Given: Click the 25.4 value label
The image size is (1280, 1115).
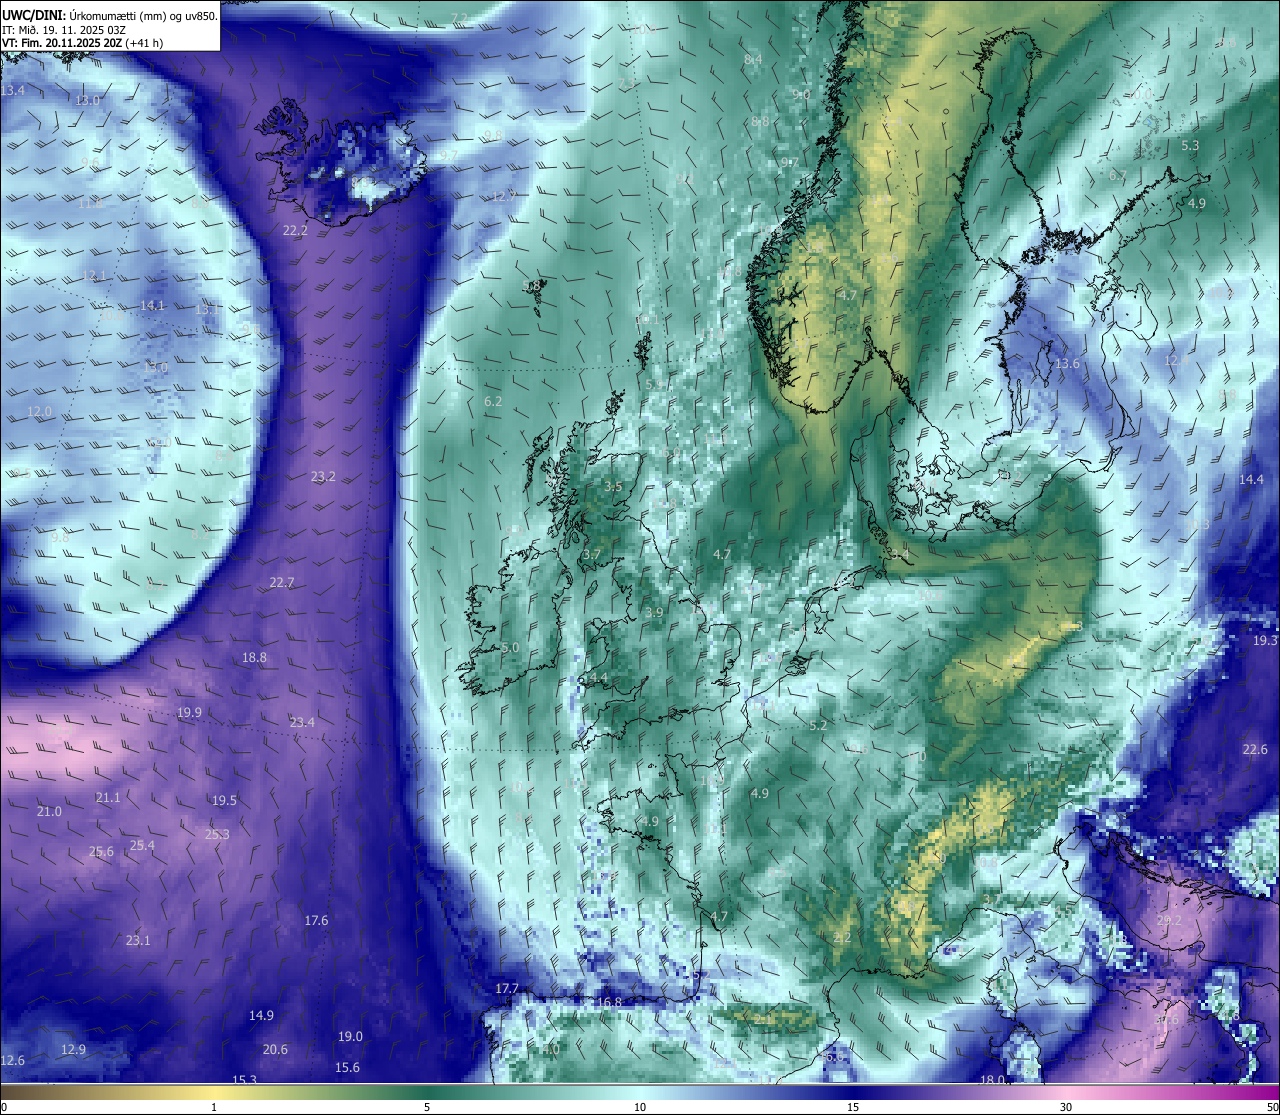Looking at the screenshot, I should point(142,846).
